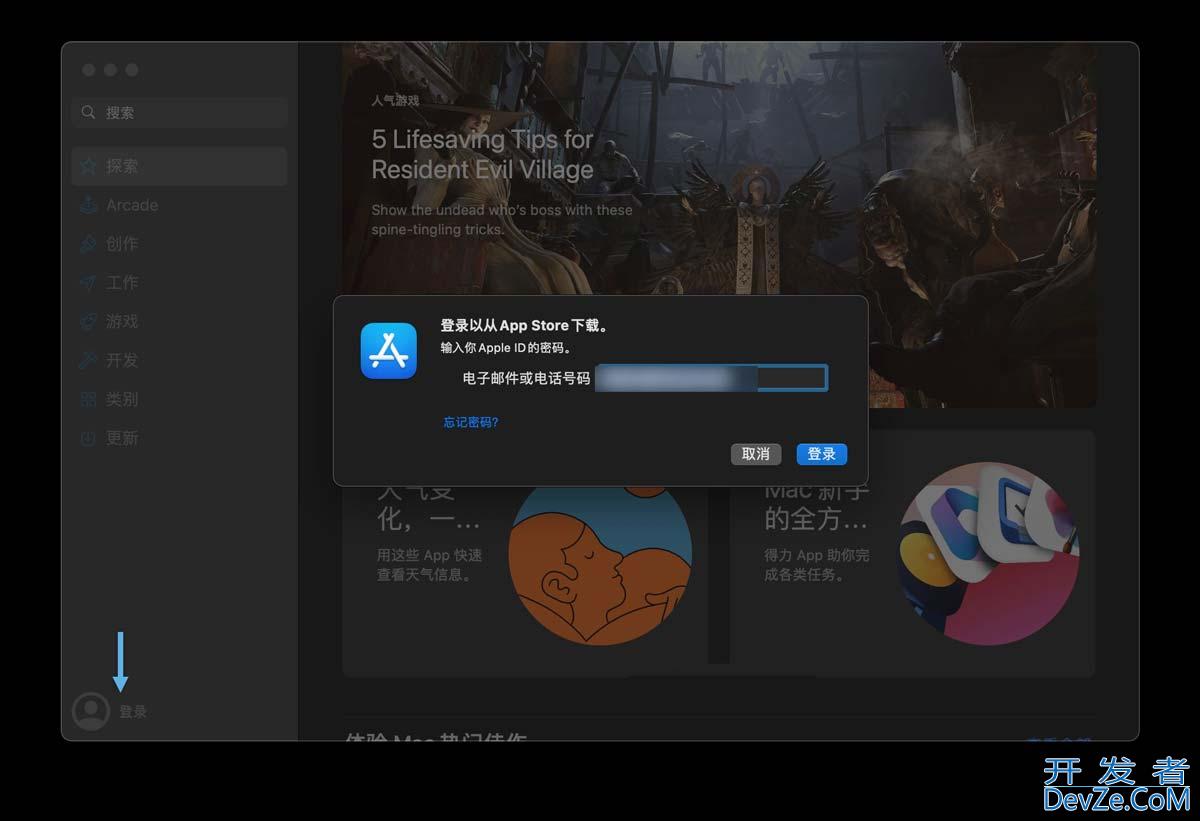Select 开发 sidebar label

[x=122, y=360]
